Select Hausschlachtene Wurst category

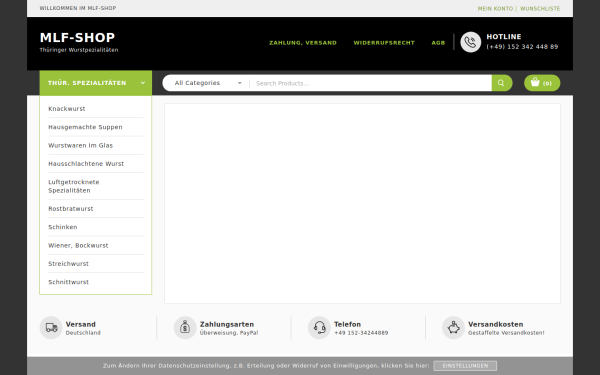click(x=86, y=164)
